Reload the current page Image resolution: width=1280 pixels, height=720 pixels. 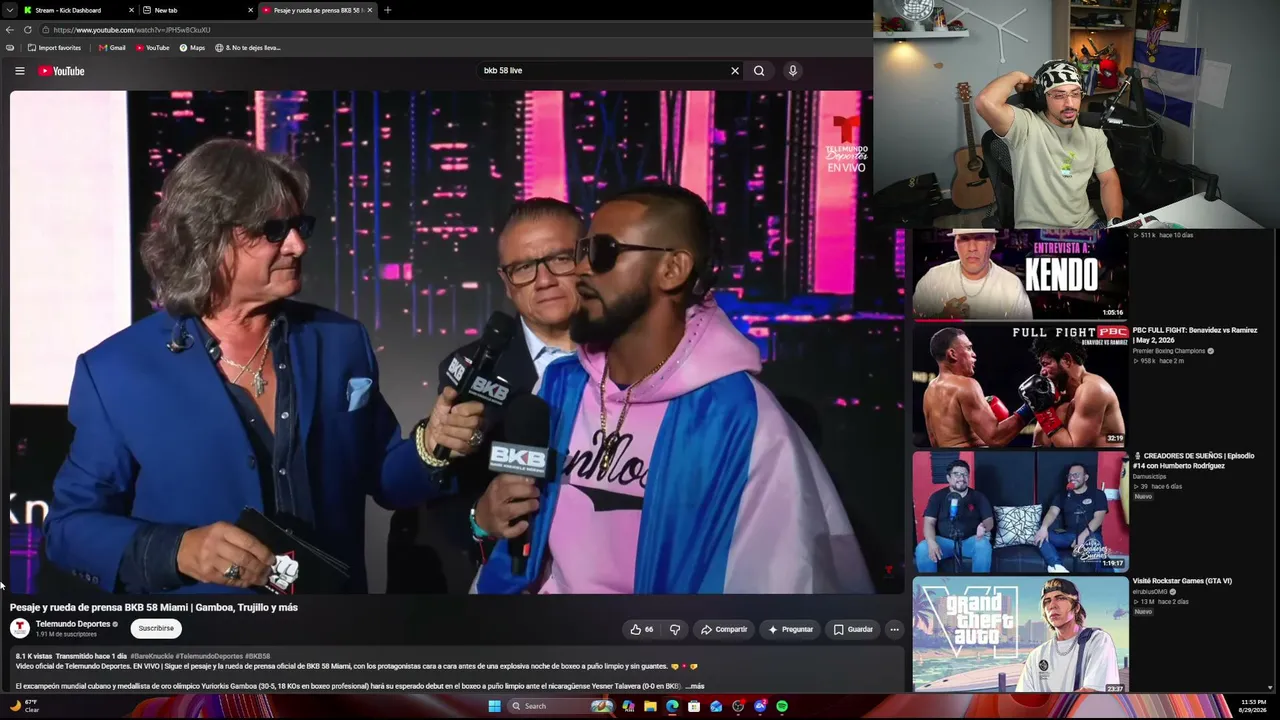pos(28,30)
